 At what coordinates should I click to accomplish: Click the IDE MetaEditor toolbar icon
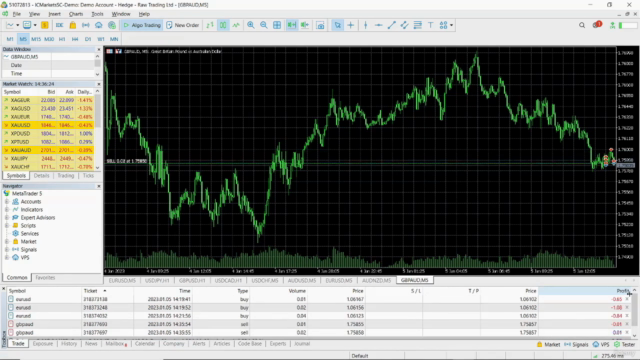coord(60,25)
